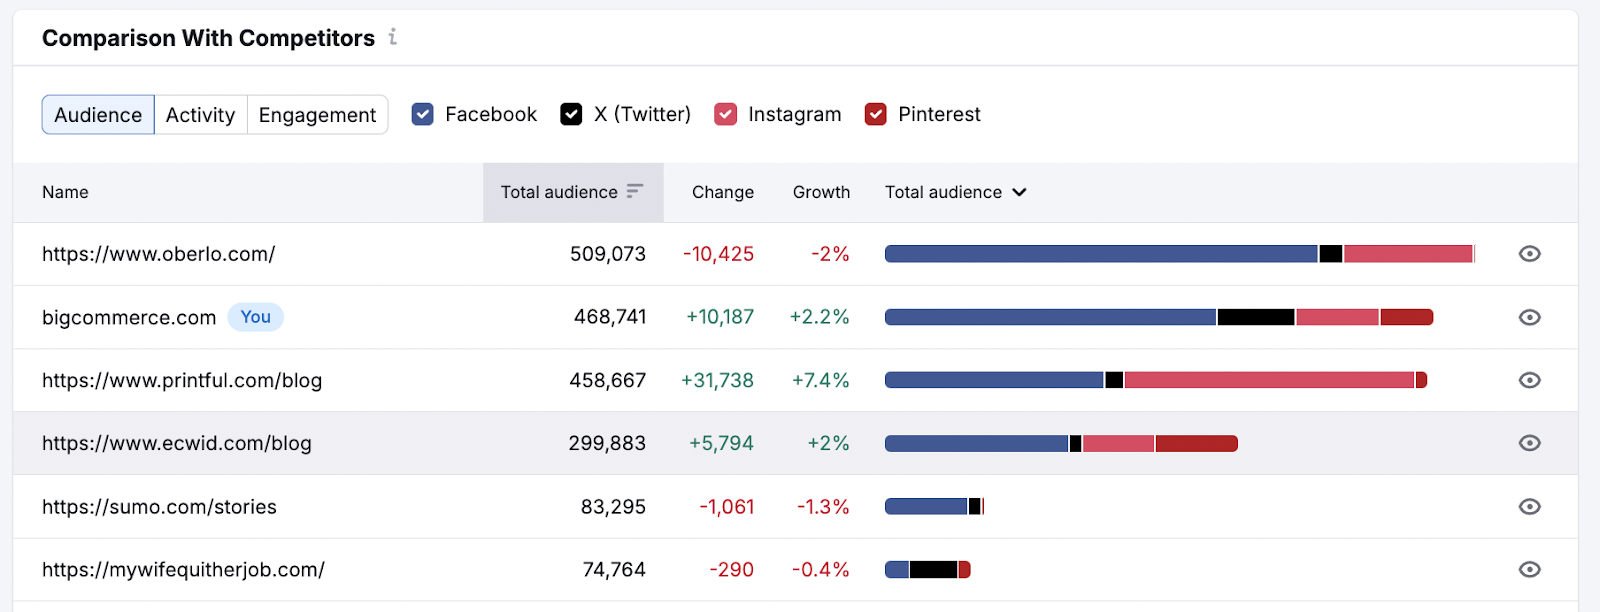This screenshot has width=1600, height=612.
Task: Switch to the Engagement tab
Action: [x=317, y=115]
